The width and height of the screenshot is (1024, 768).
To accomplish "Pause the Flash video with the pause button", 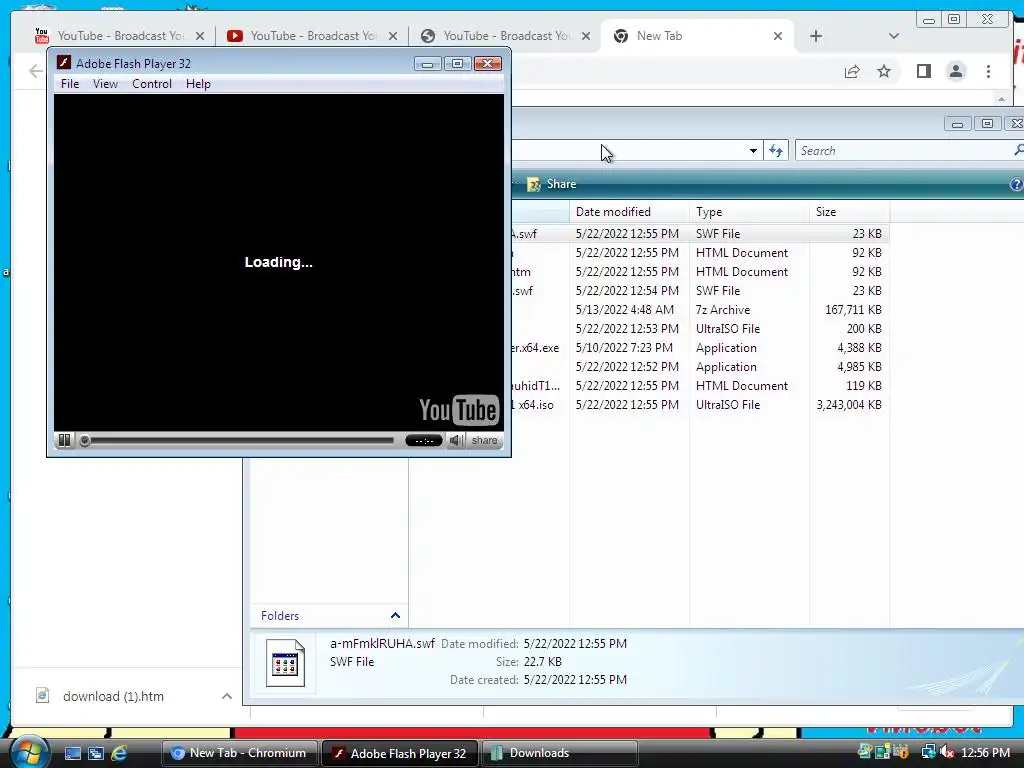I will (64, 440).
